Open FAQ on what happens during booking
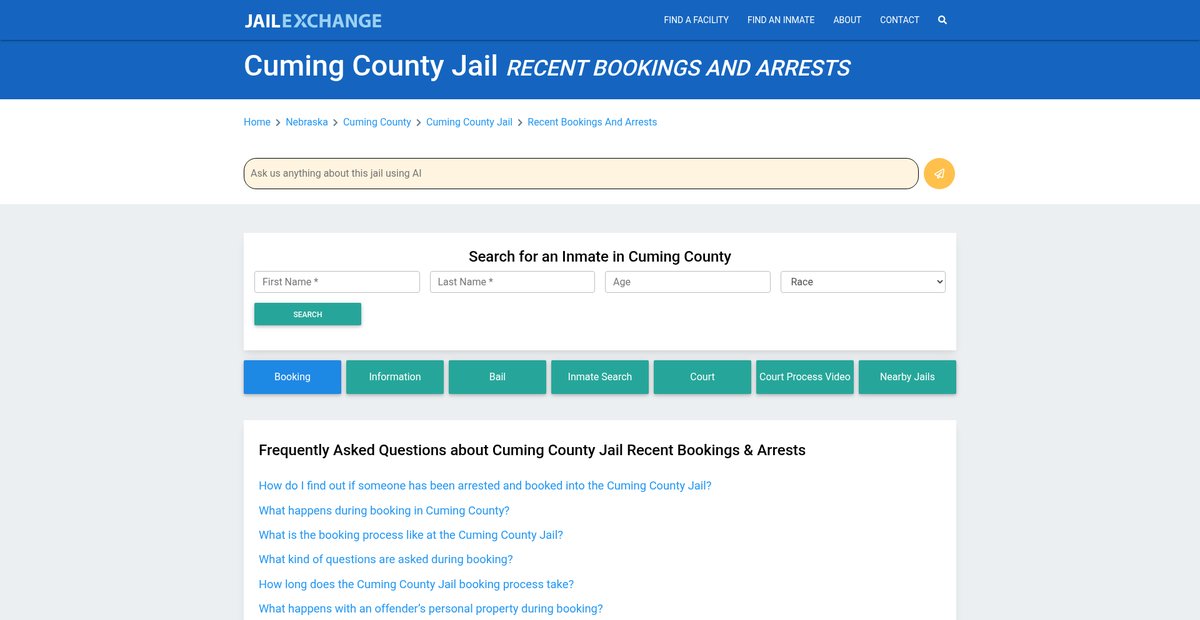 (x=384, y=510)
